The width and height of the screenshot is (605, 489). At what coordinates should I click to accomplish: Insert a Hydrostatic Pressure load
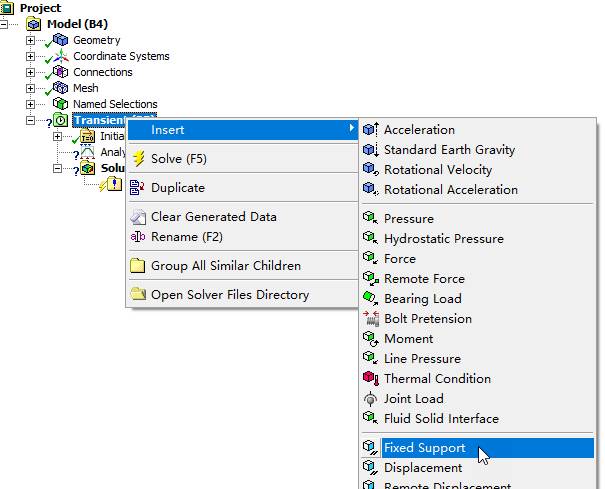(x=443, y=239)
